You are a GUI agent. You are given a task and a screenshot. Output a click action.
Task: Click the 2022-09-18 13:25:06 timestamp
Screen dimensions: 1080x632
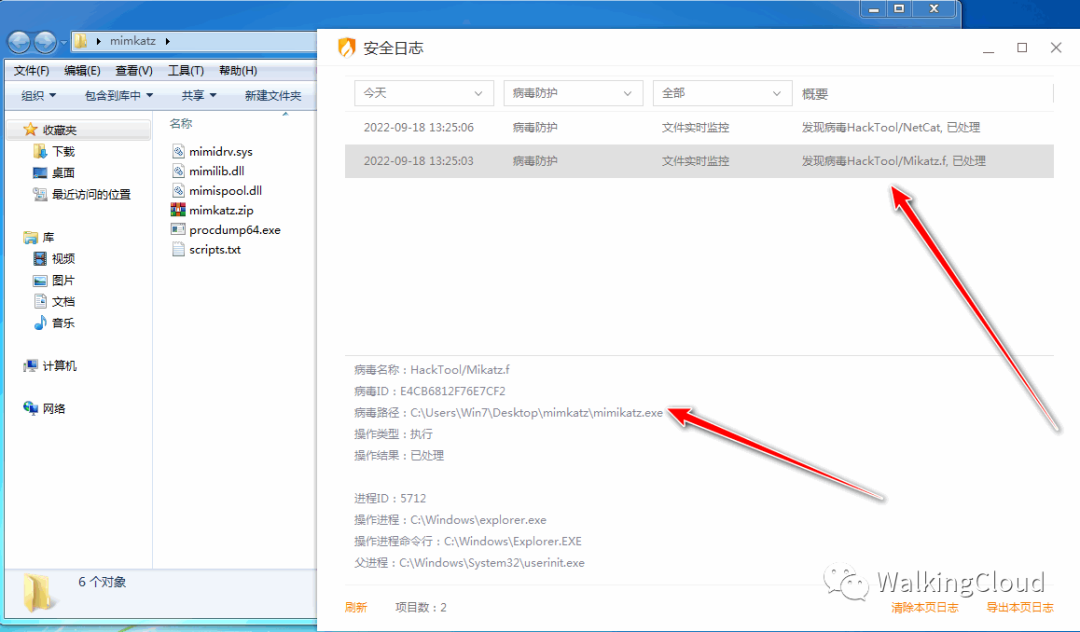419,127
